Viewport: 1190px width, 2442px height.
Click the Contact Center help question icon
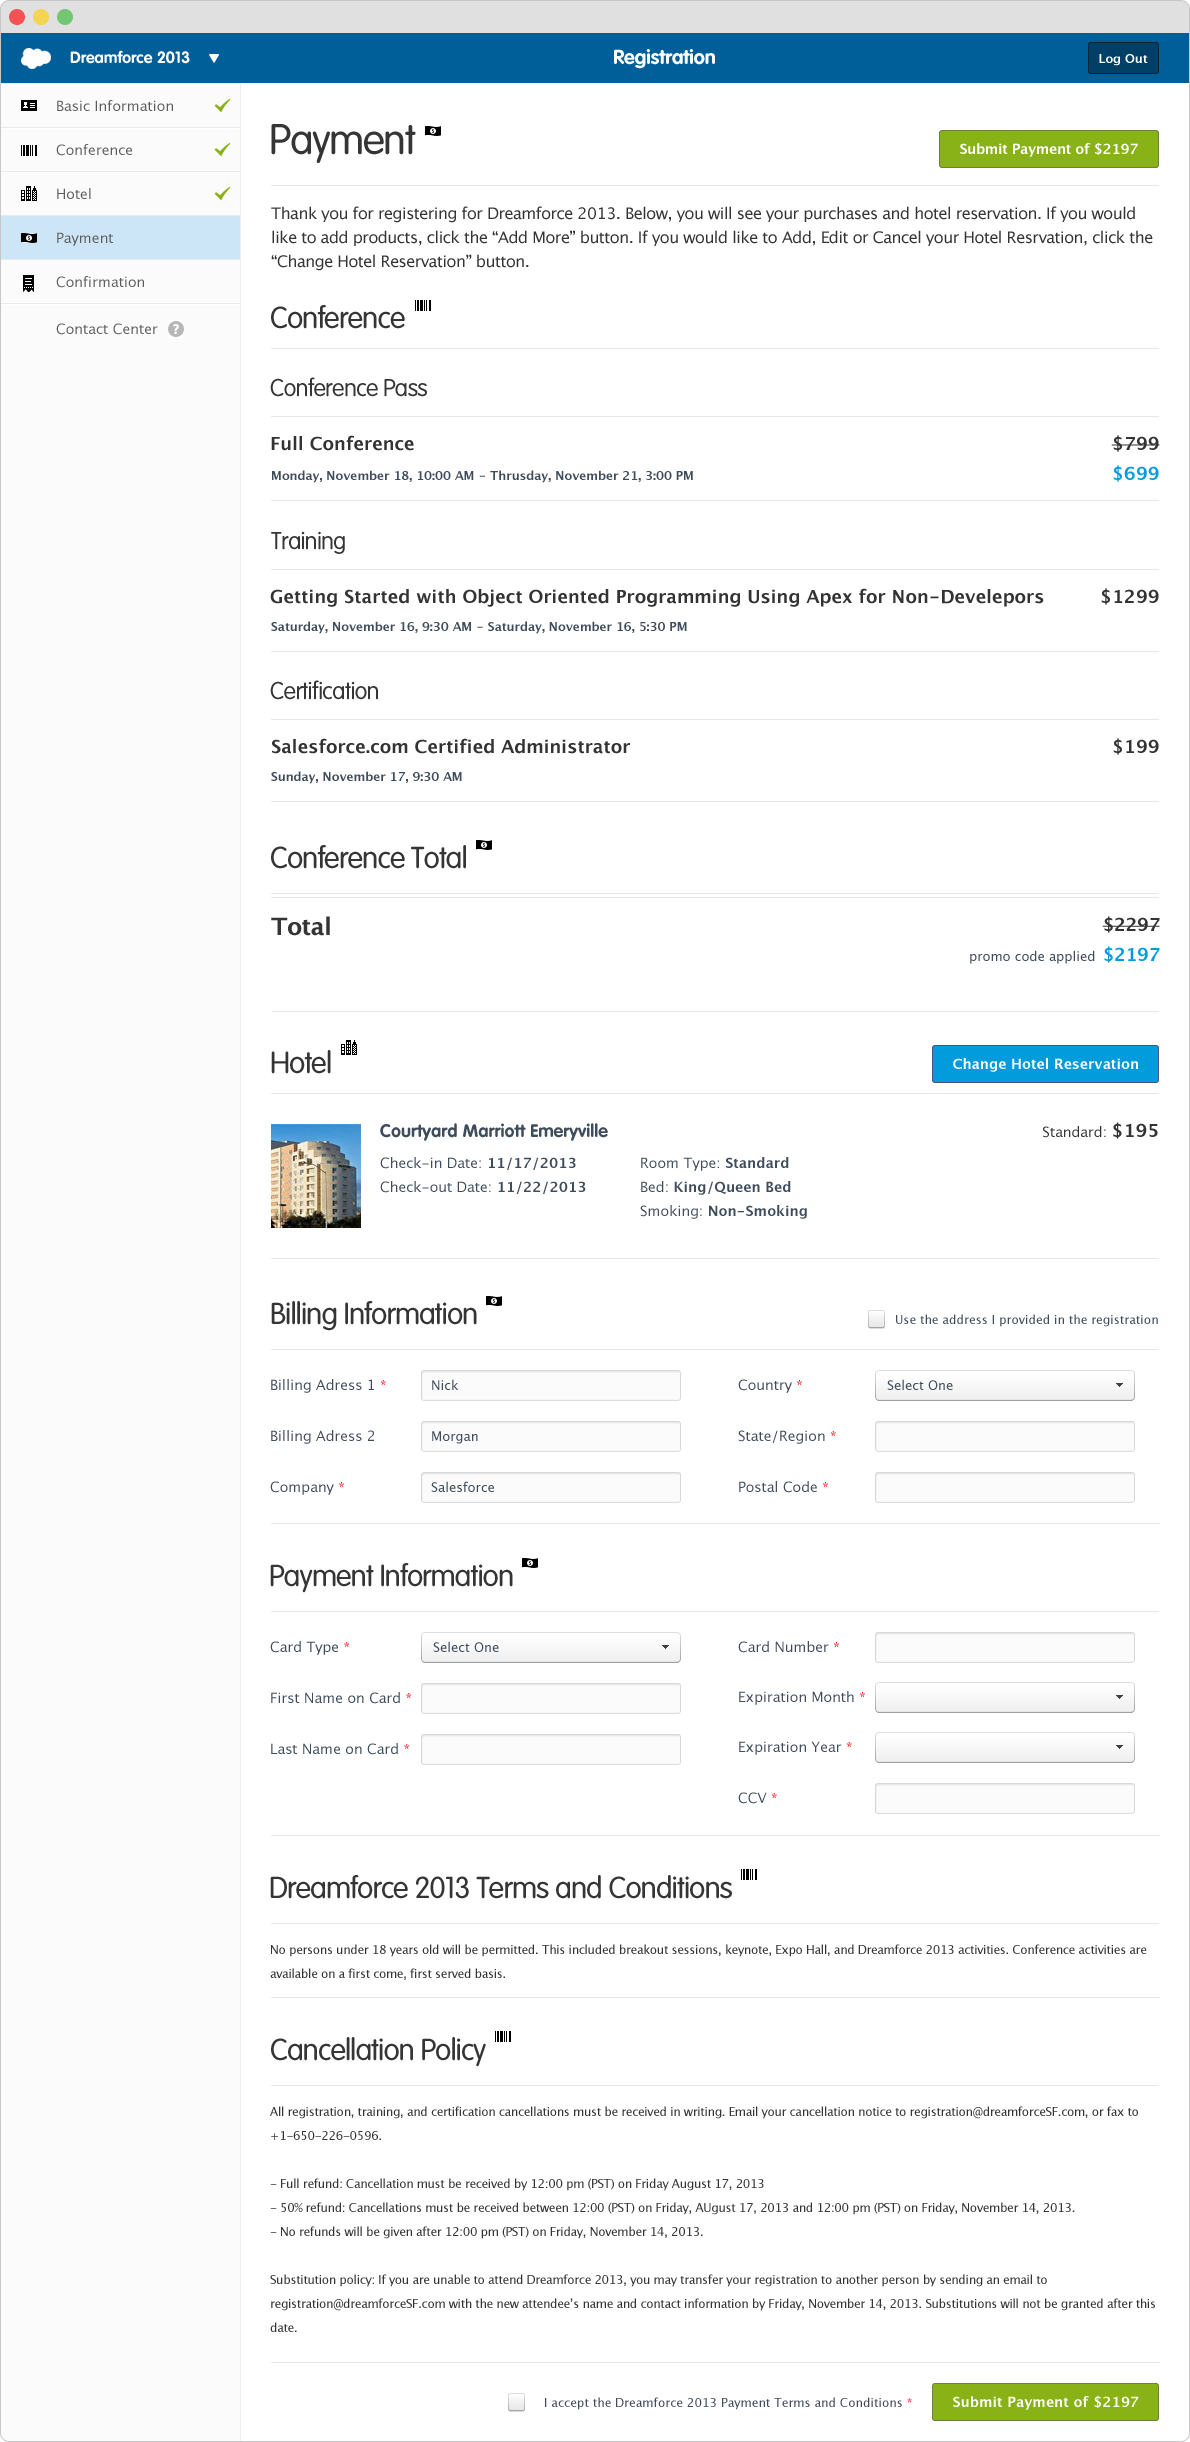tap(176, 329)
